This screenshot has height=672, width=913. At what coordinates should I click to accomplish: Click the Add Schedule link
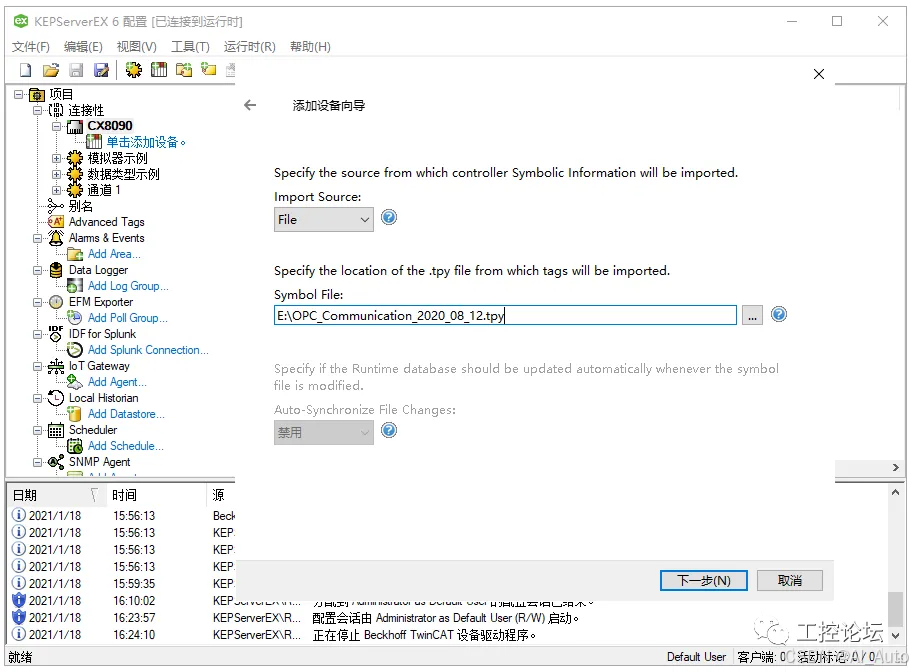coord(126,446)
